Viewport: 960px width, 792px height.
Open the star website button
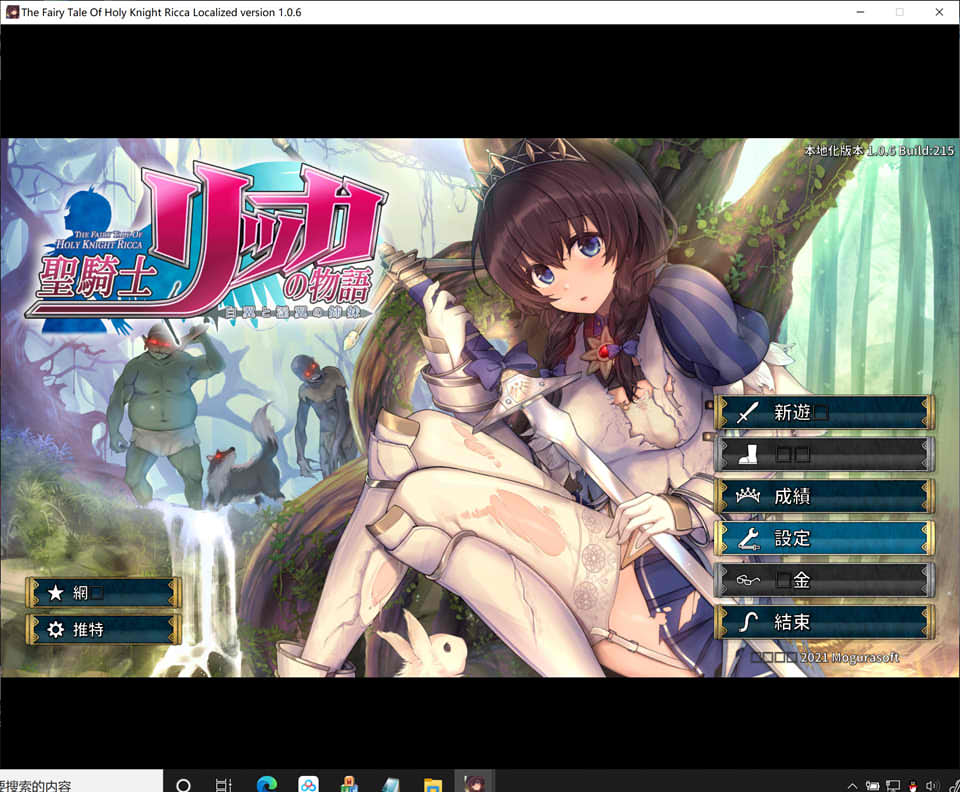click(x=103, y=592)
